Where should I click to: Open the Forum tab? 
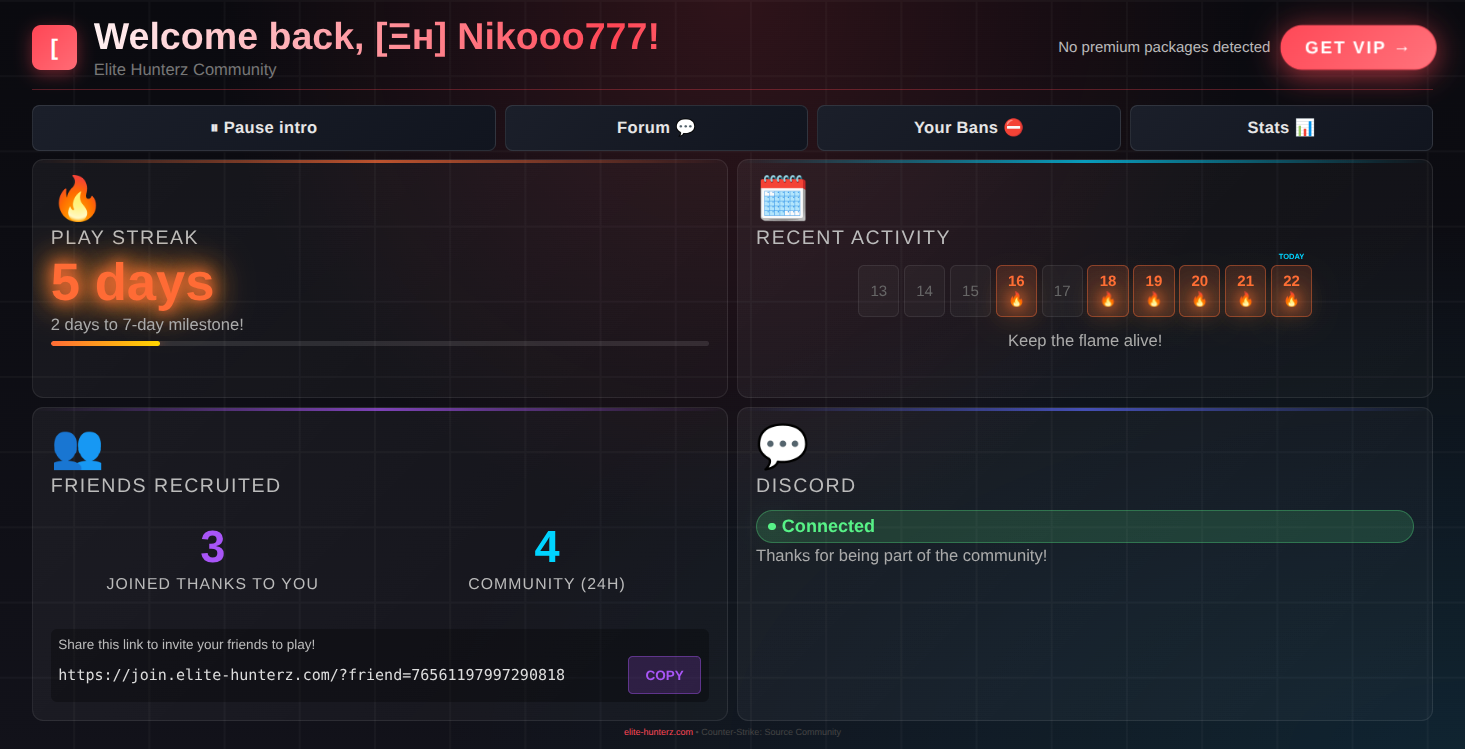656,128
